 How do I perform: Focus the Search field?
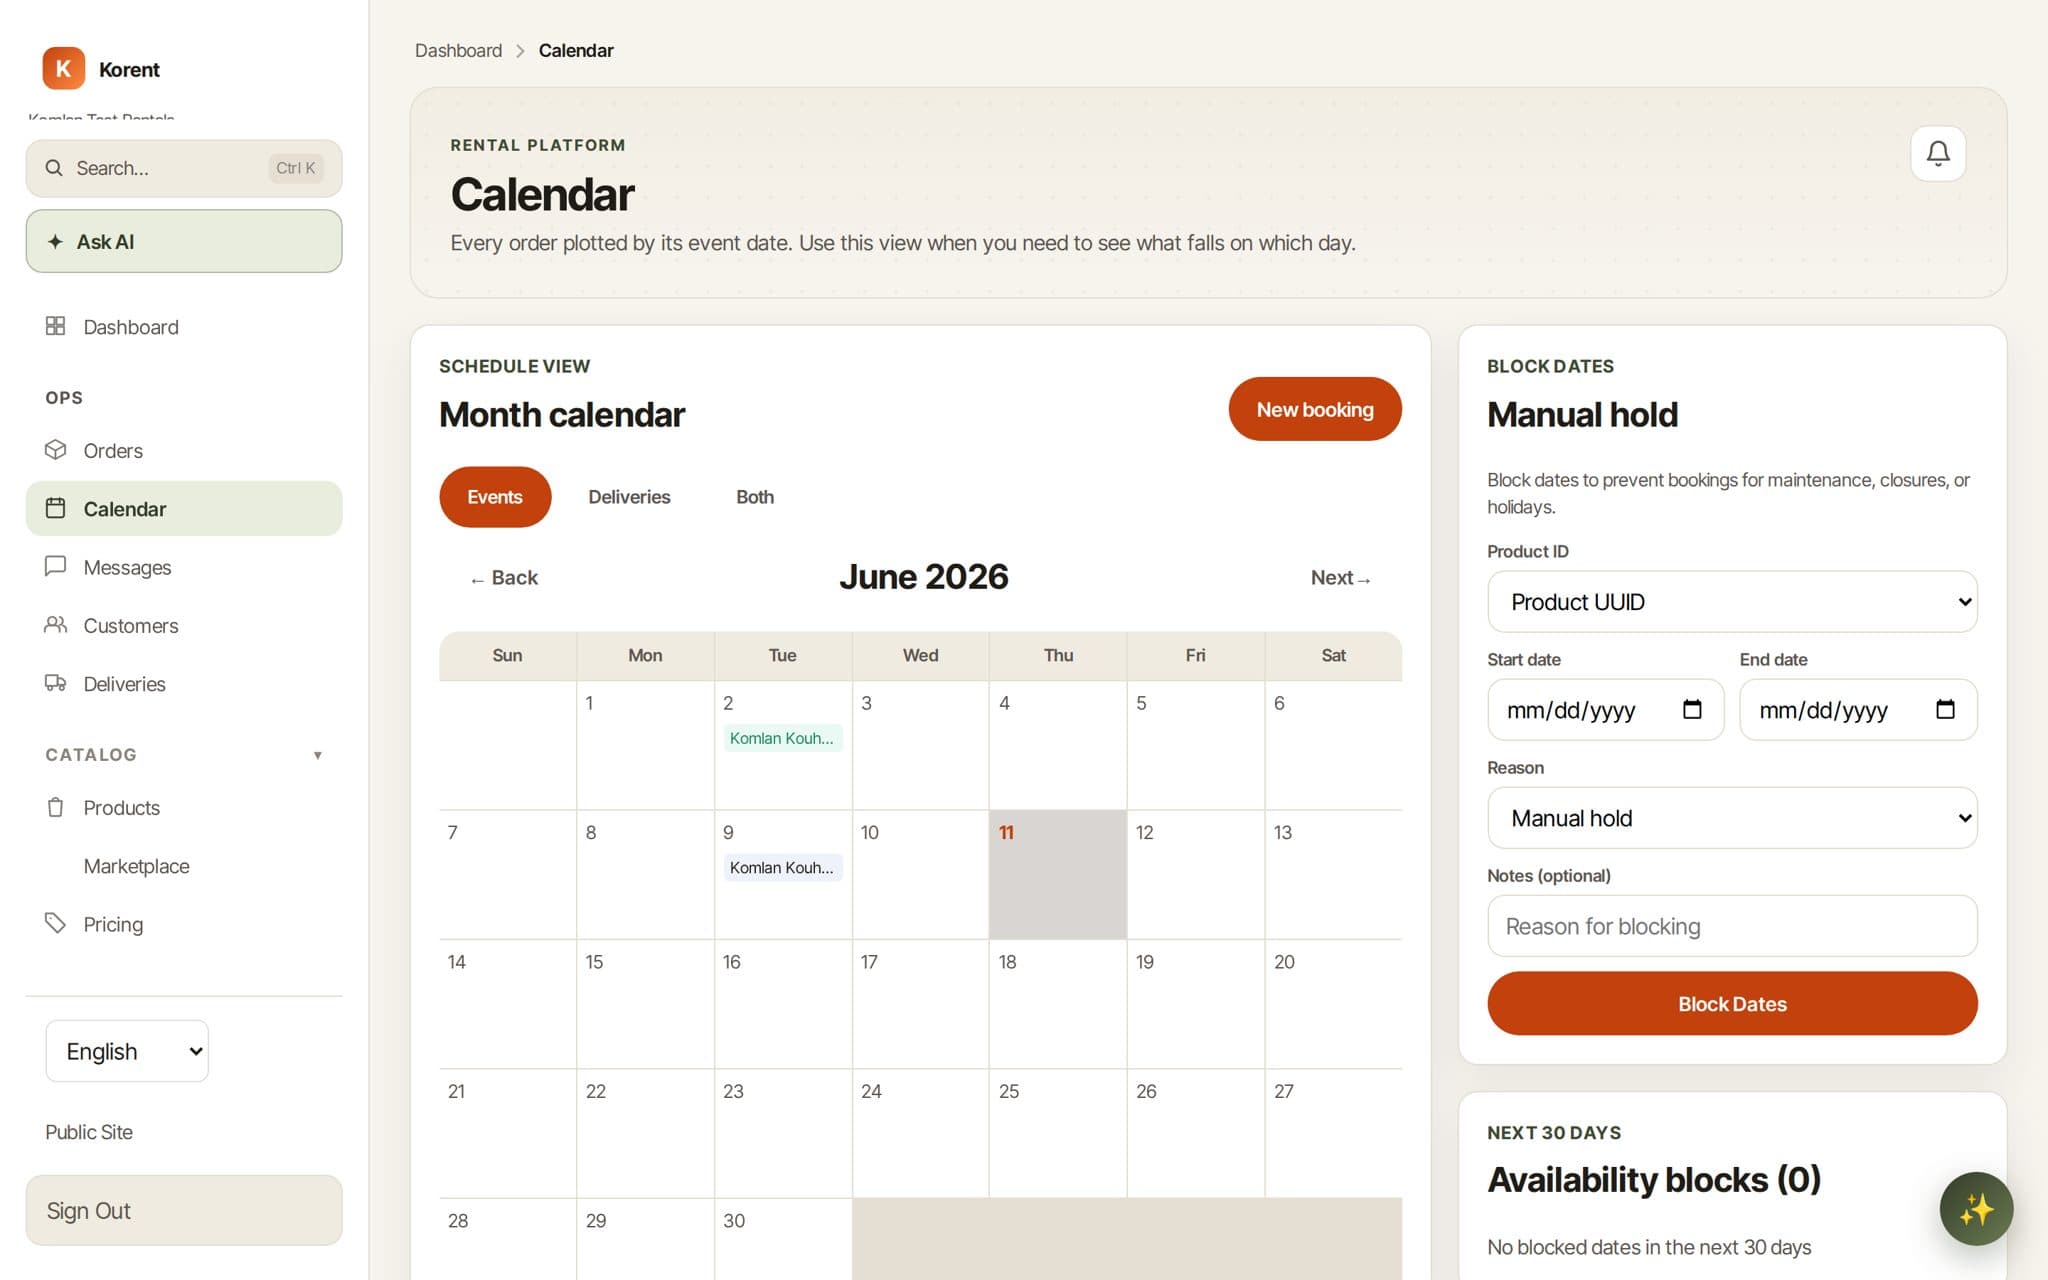[x=184, y=168]
